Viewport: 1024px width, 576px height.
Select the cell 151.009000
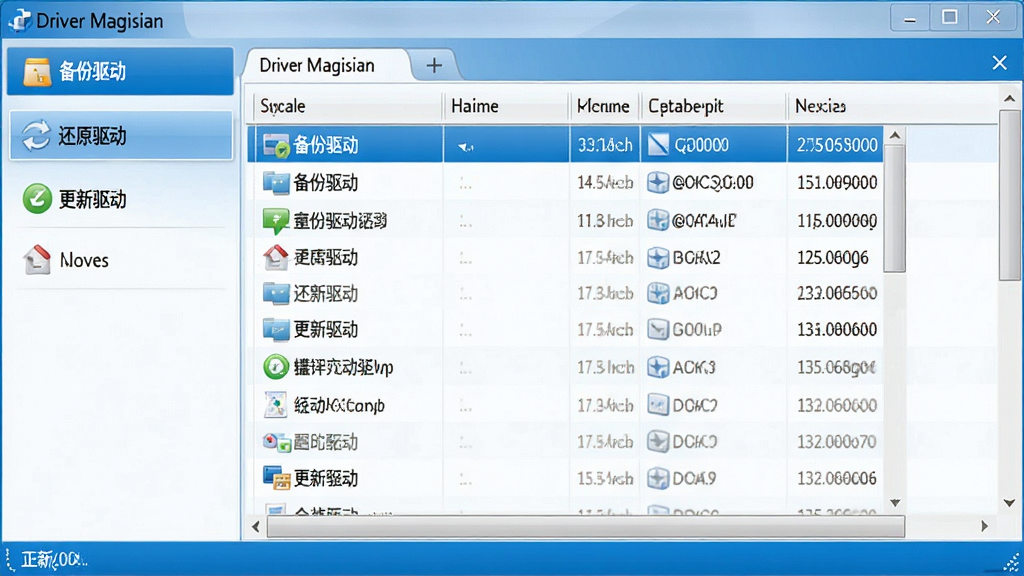pyautogui.click(x=837, y=183)
